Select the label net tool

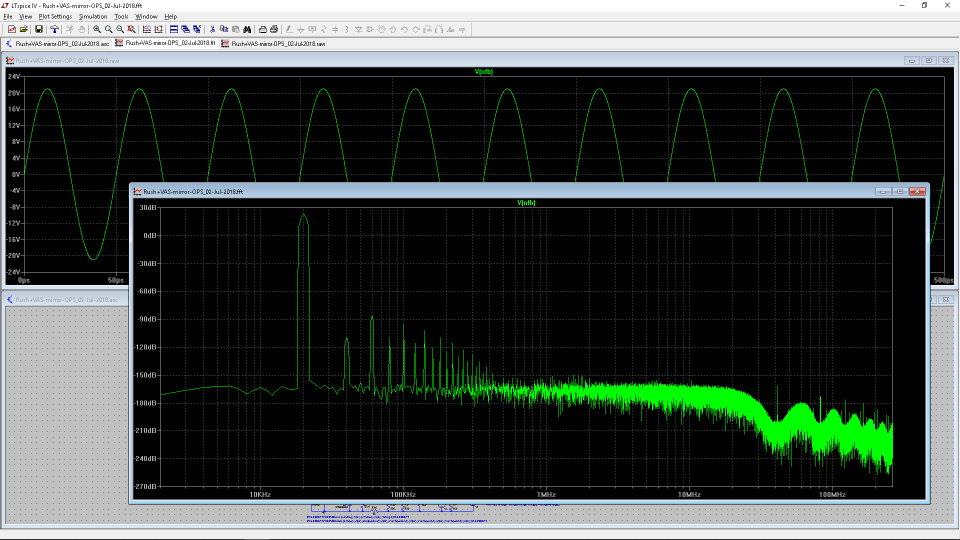coord(312,29)
